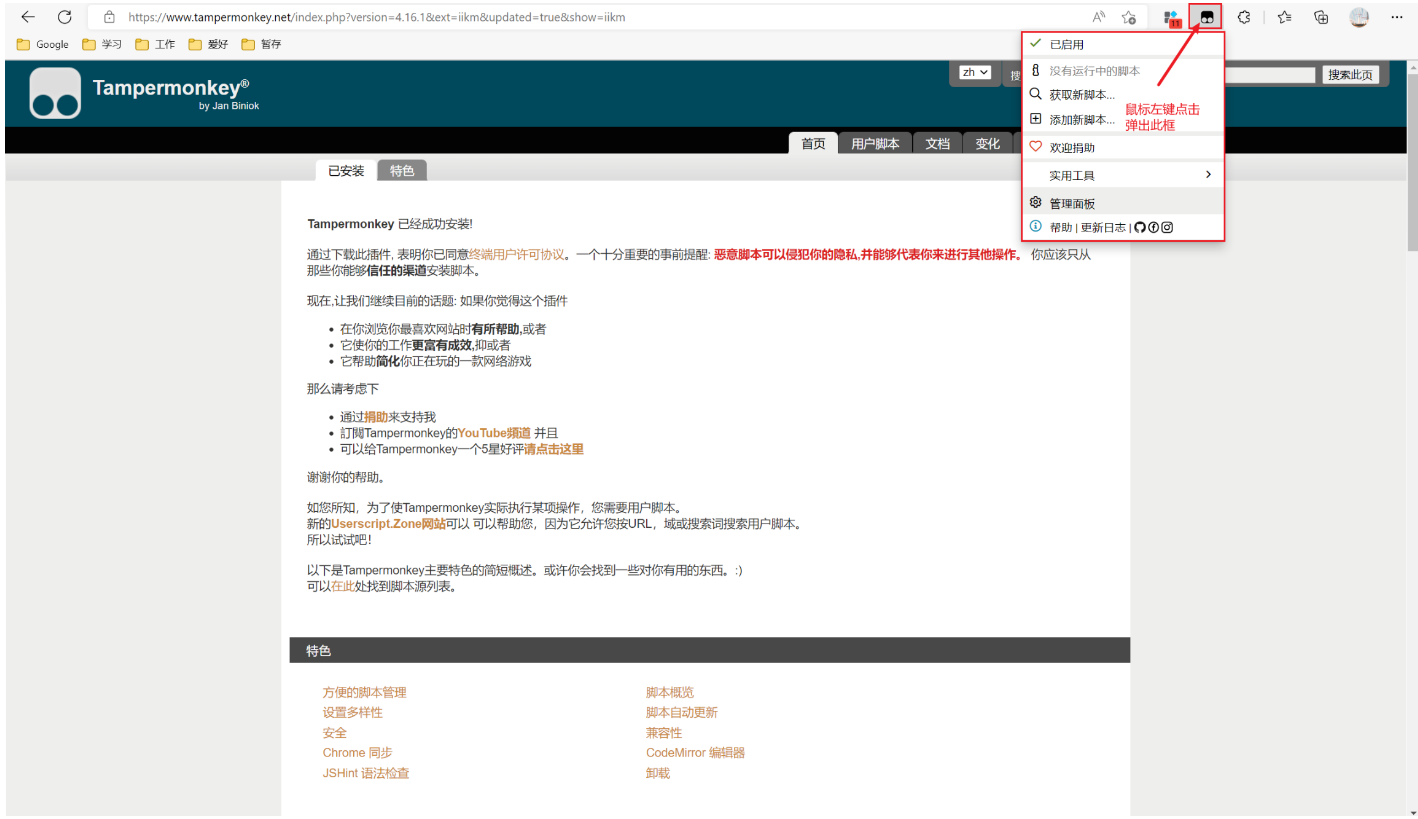Screen dimensions: 1418x819
Task: Open the 安全 feature link
Action: coord(334,733)
